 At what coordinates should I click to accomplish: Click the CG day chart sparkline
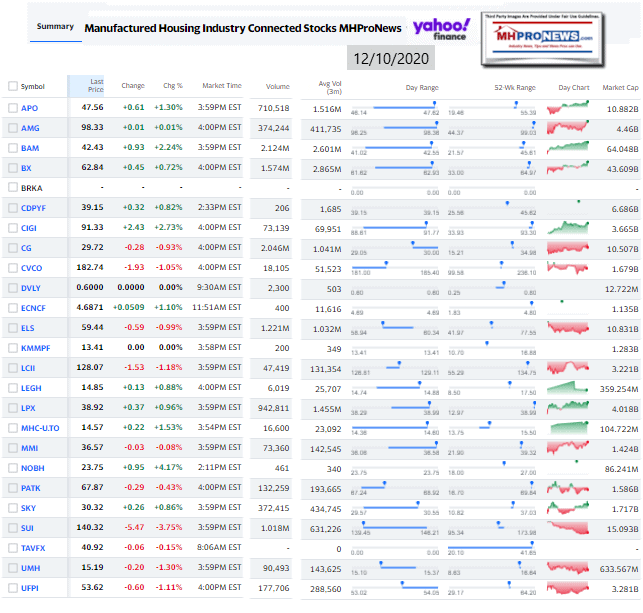(568, 248)
